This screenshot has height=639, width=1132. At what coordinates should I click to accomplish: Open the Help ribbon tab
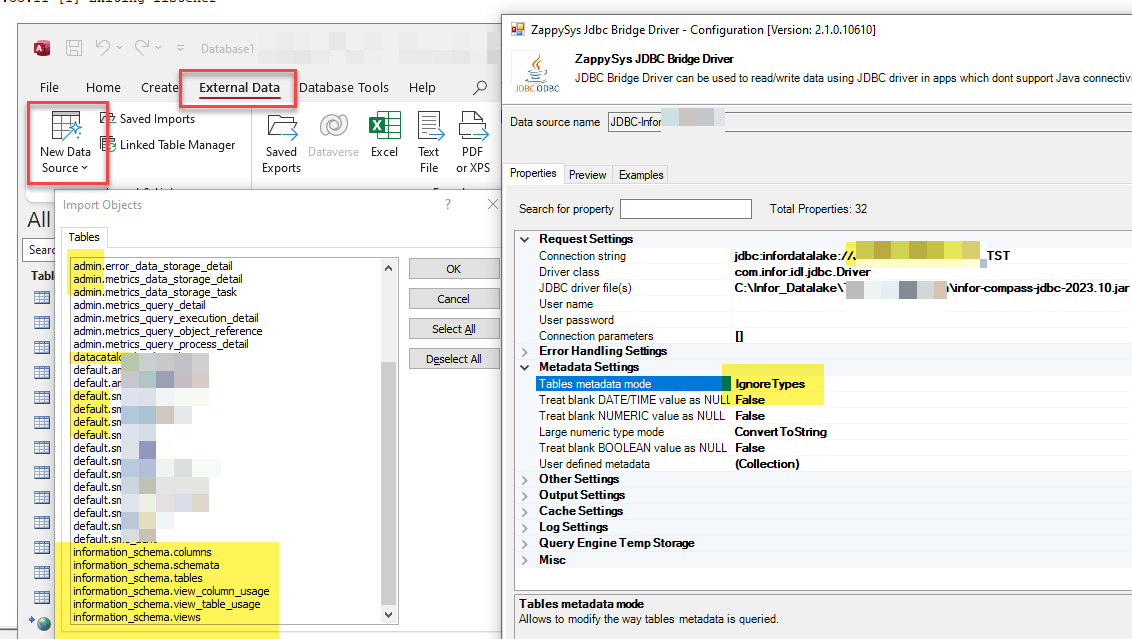click(422, 87)
